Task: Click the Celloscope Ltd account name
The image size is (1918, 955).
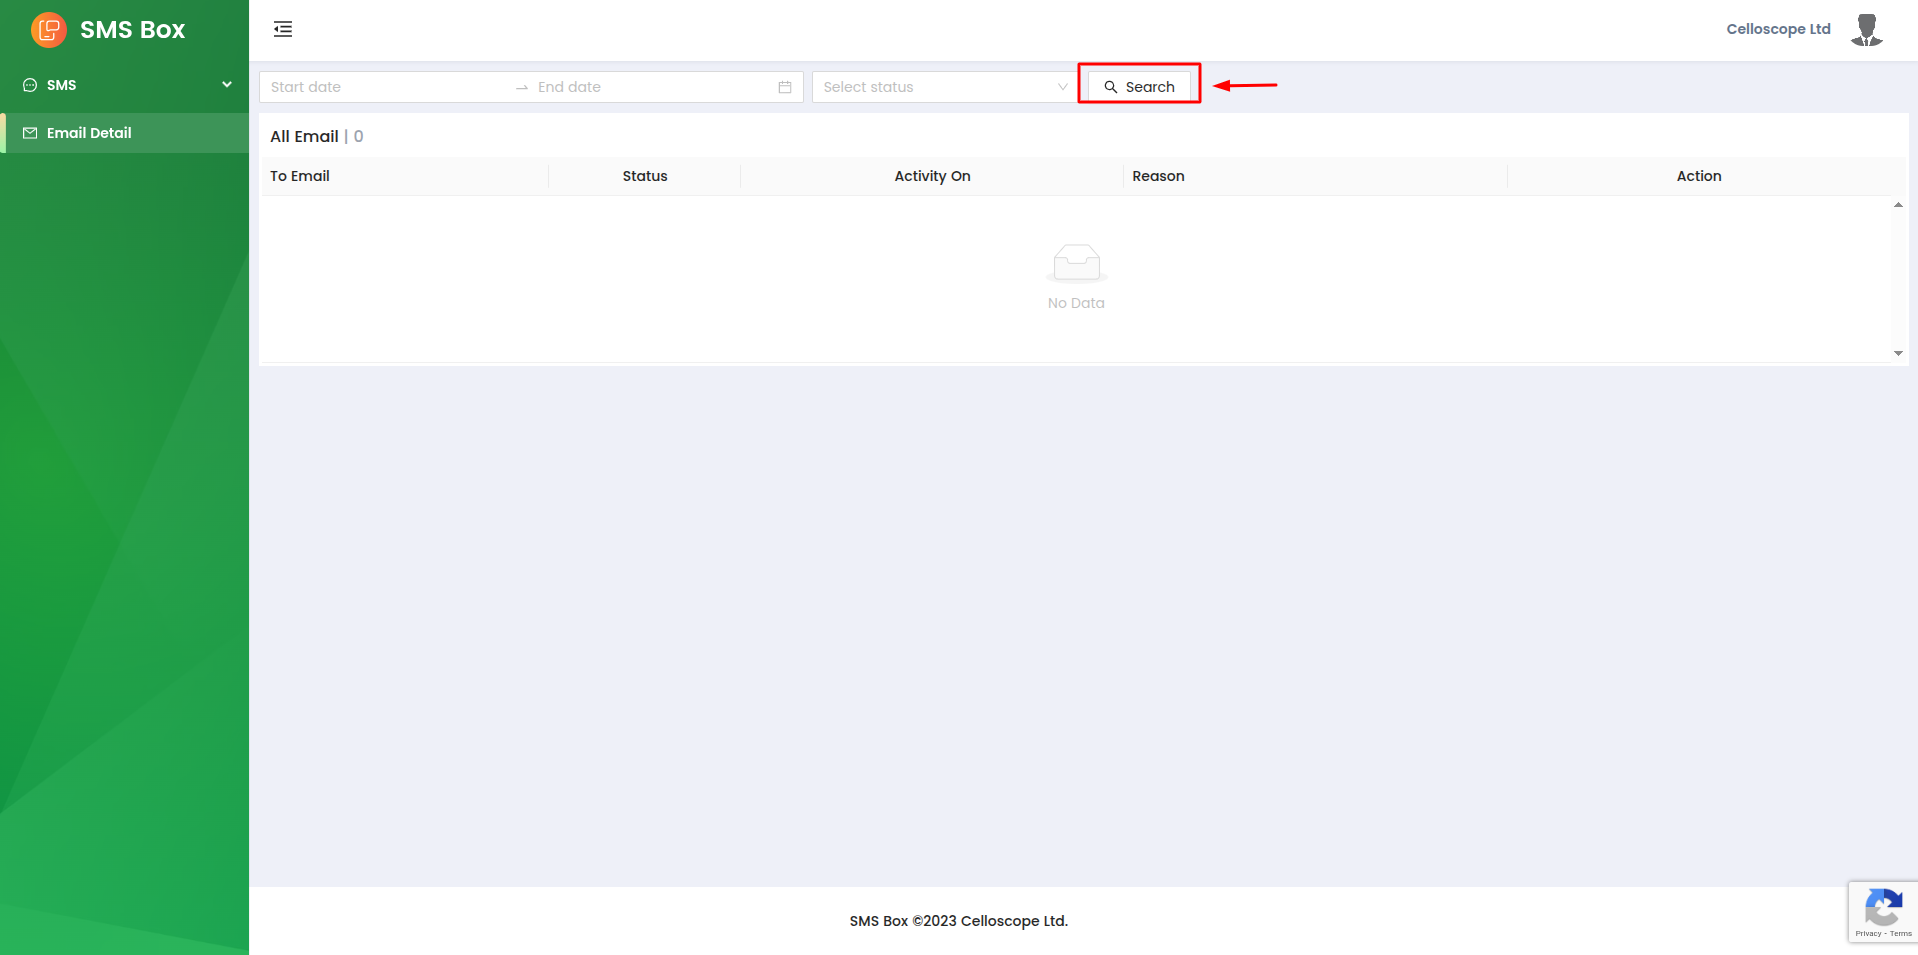Action: coord(1778,29)
